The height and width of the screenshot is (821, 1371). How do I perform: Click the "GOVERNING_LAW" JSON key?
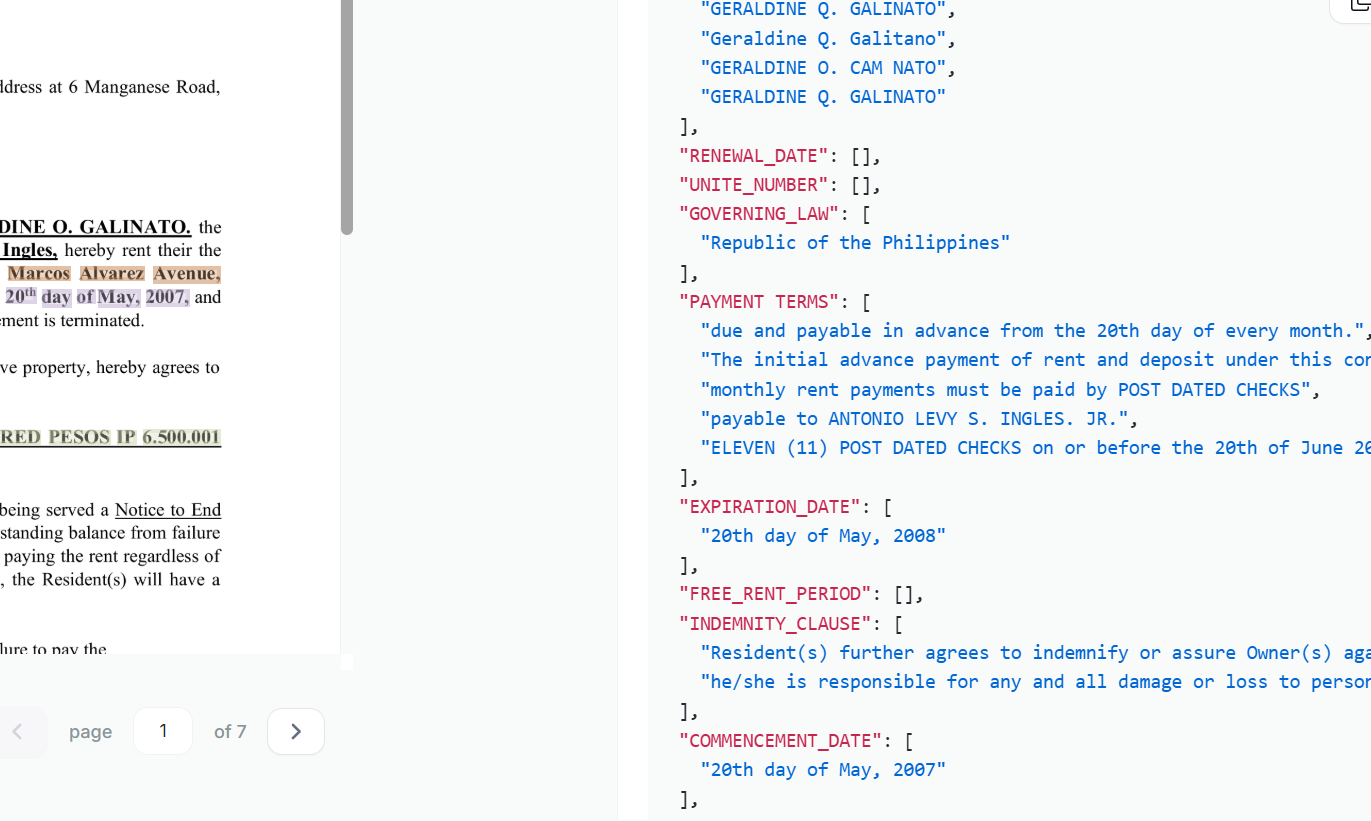[758, 214]
